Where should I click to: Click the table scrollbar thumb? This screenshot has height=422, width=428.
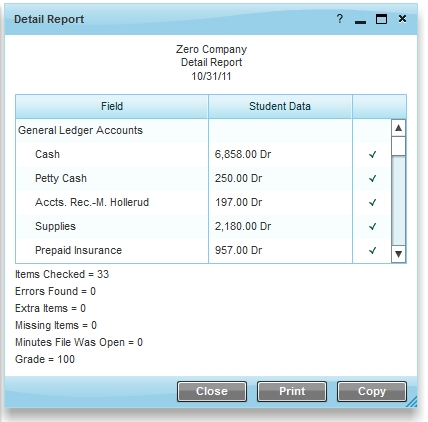point(398,146)
